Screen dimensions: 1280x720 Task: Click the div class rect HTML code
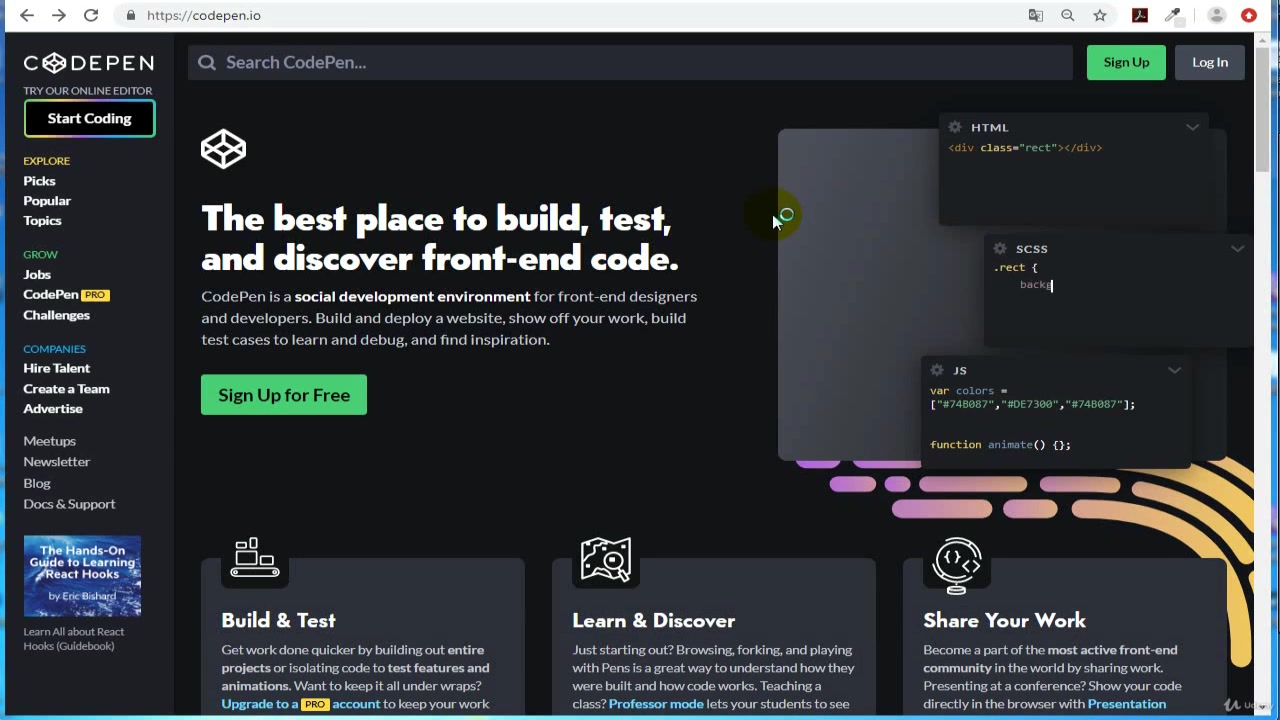(1025, 147)
